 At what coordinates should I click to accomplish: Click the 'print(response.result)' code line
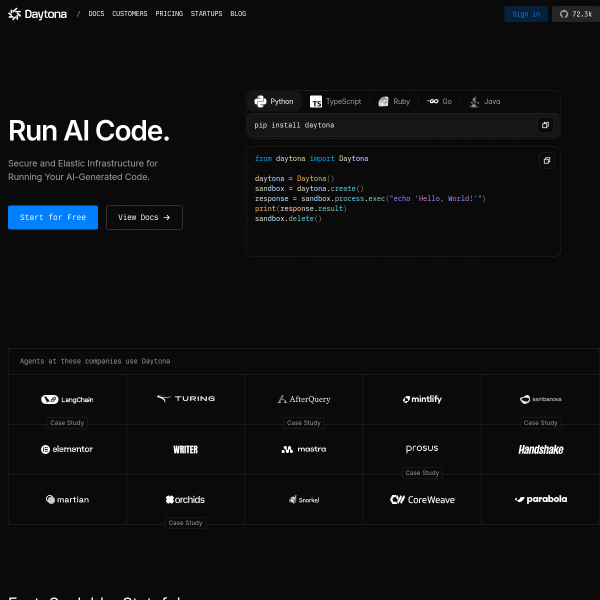301,209
